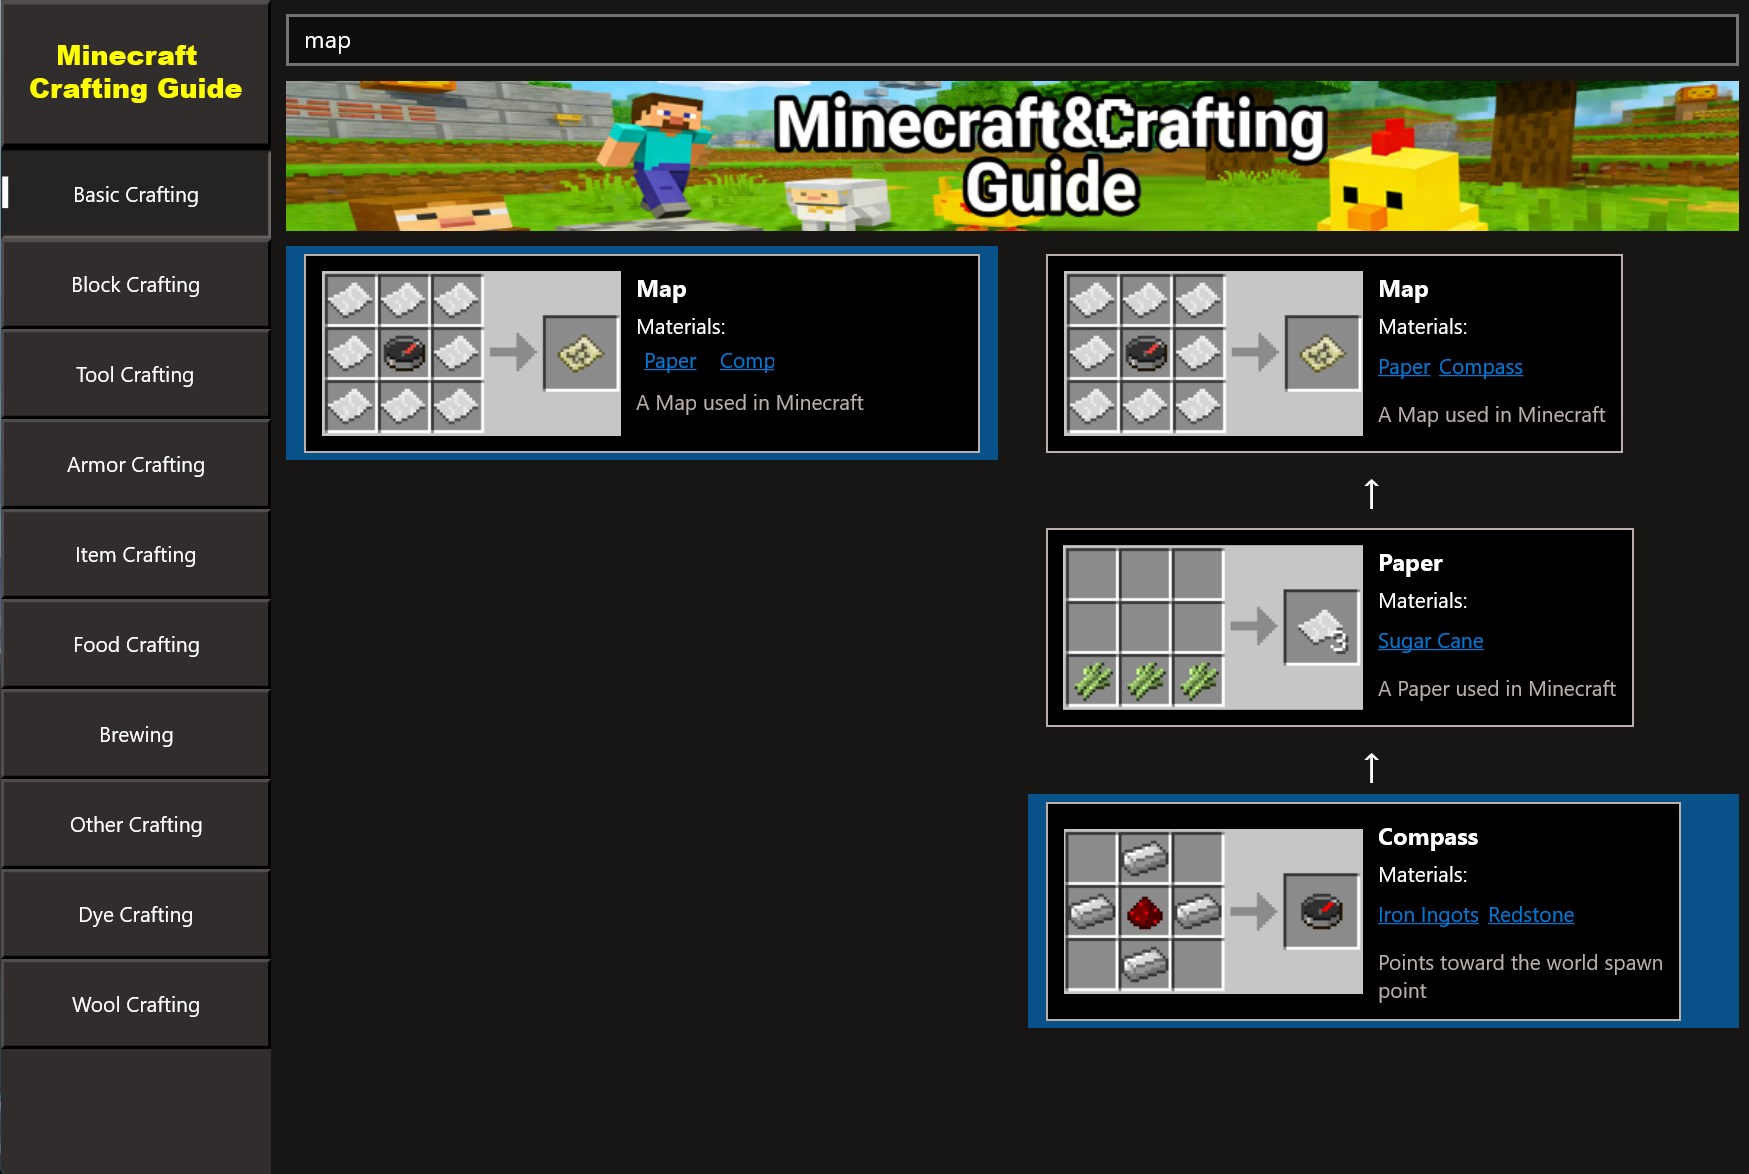Click "Materials:" in the Compass card
The height and width of the screenshot is (1174, 1749).
(x=1423, y=875)
